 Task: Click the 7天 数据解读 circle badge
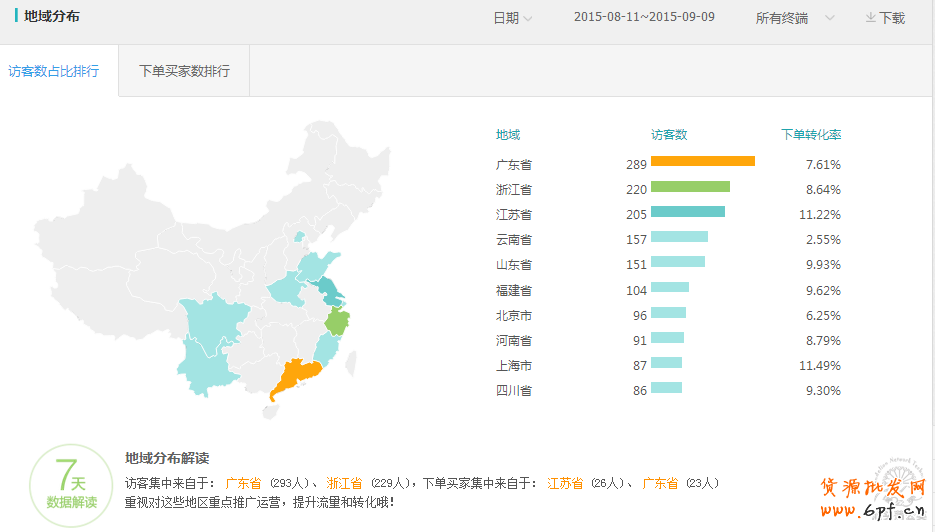coord(71,484)
